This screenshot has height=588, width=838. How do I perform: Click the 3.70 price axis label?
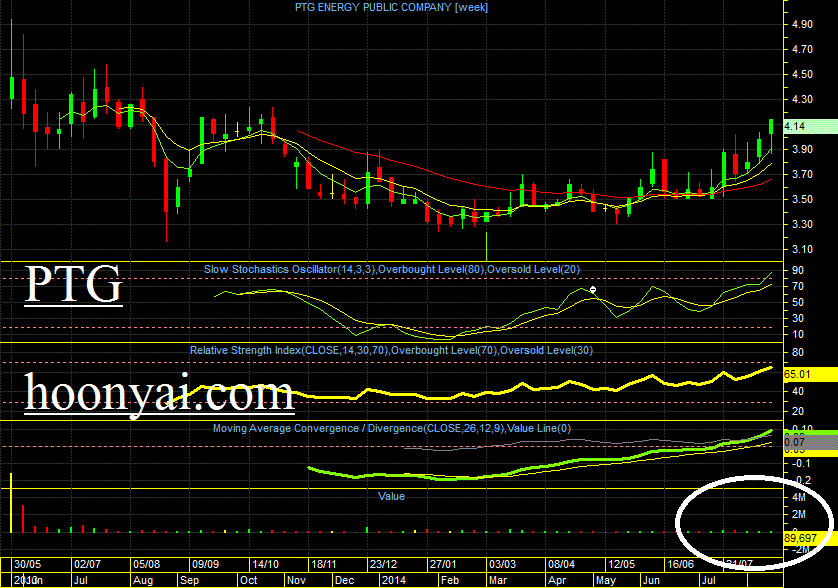tap(802, 174)
